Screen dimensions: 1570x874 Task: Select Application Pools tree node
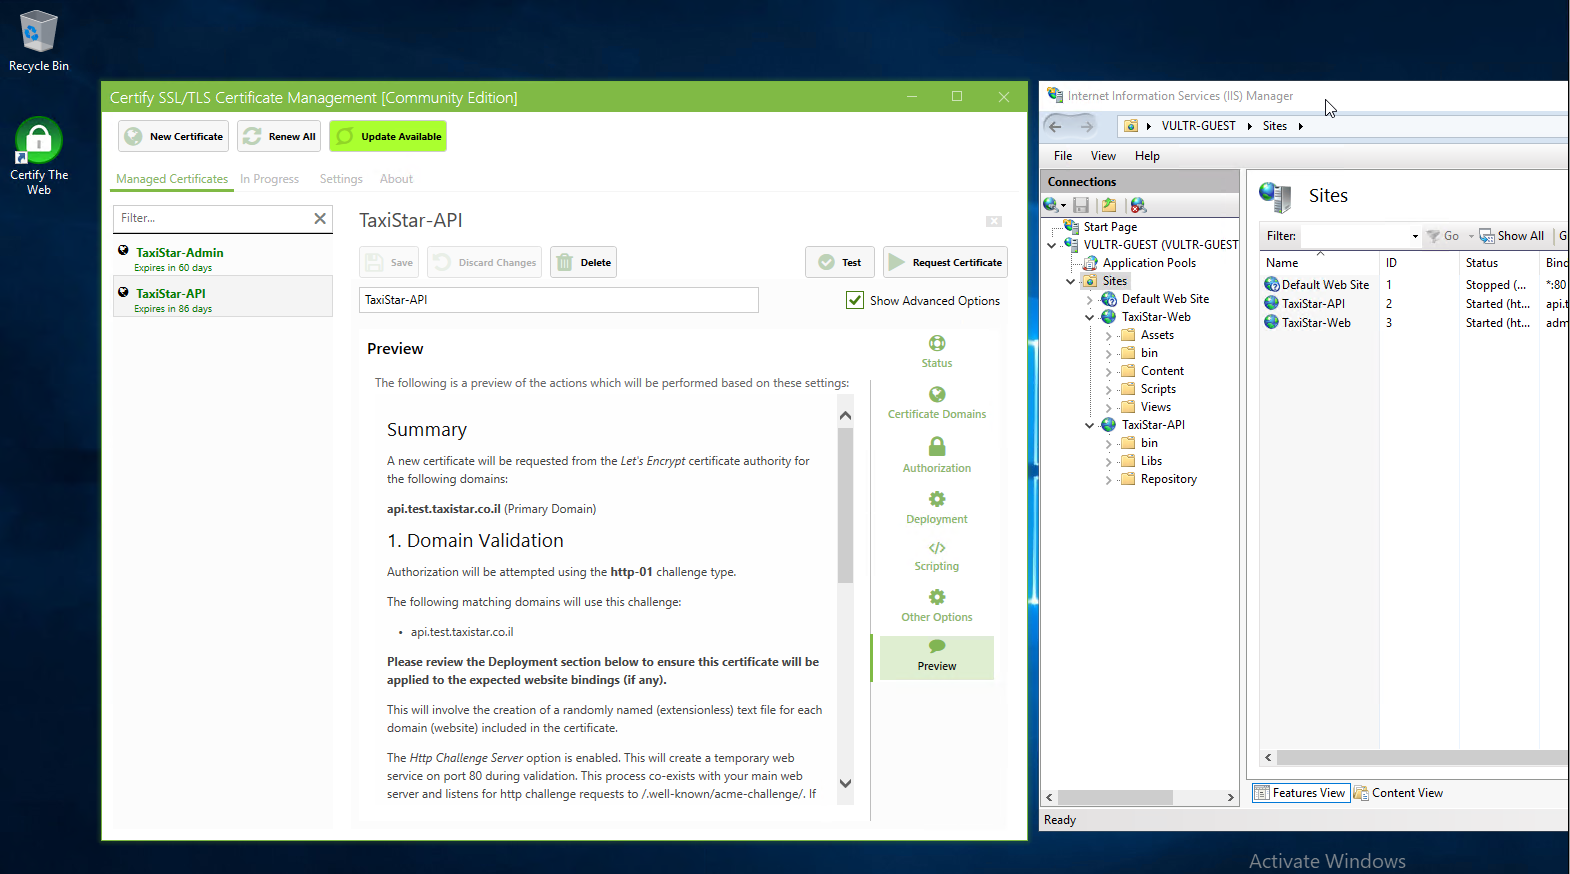1149,263
